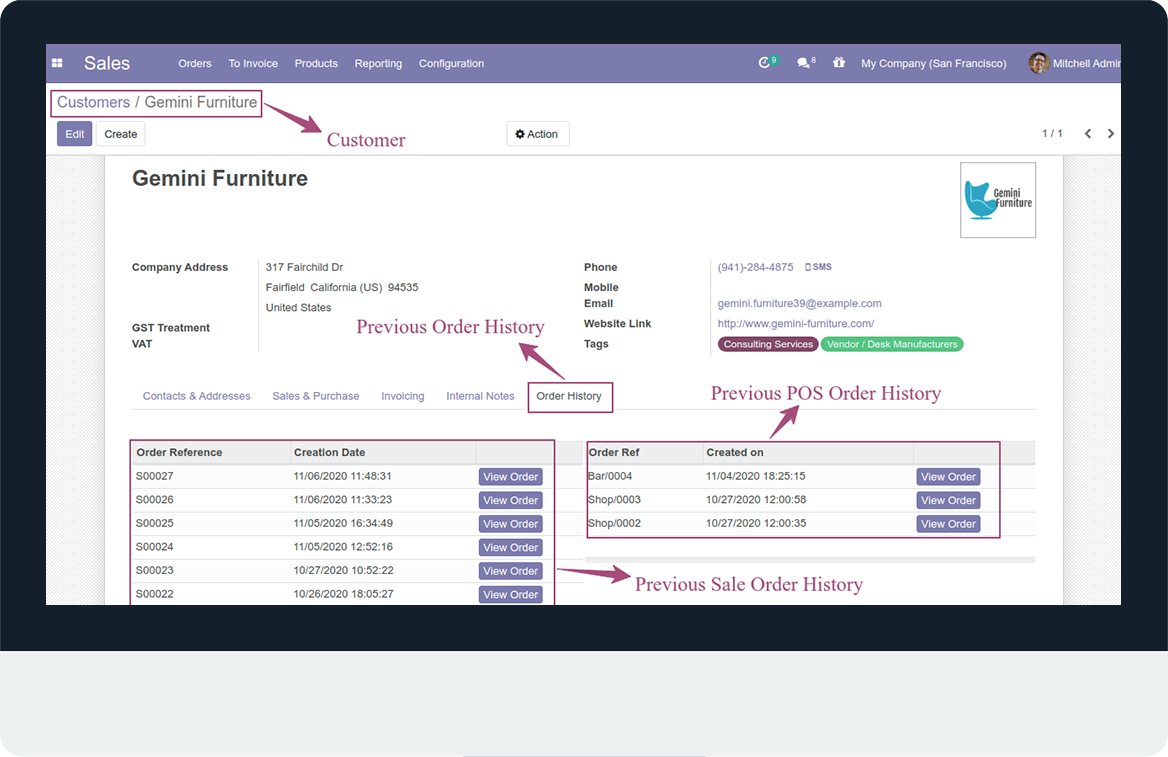The height and width of the screenshot is (757, 1168).
Task: Click the date 11/04/2020 18:25:15
Action: pos(755,476)
